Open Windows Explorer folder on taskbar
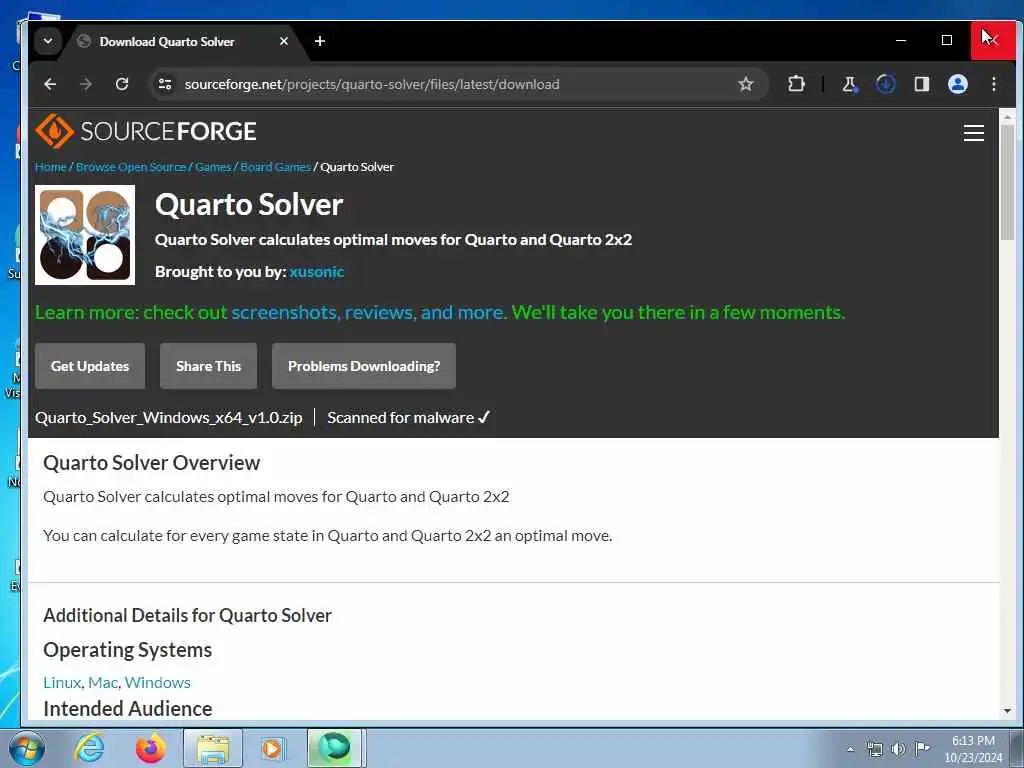 click(x=213, y=748)
